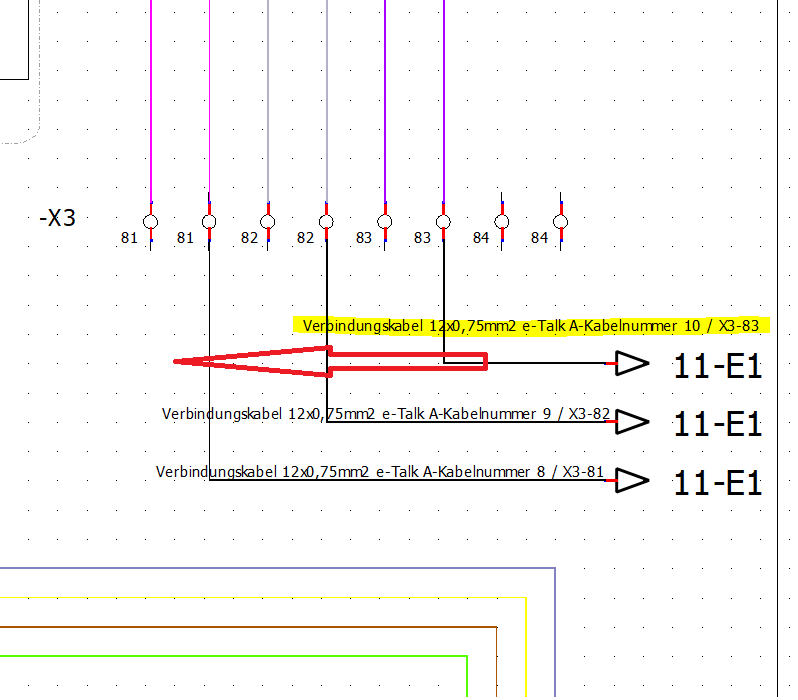Click the yellow highlighted Kabelnummer 10 label
The height and width of the screenshot is (700, 798).
coord(531,326)
